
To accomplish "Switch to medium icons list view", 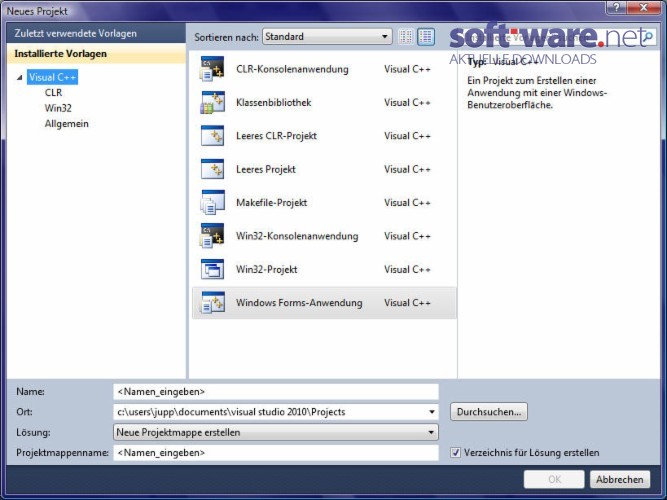I will [x=426, y=37].
